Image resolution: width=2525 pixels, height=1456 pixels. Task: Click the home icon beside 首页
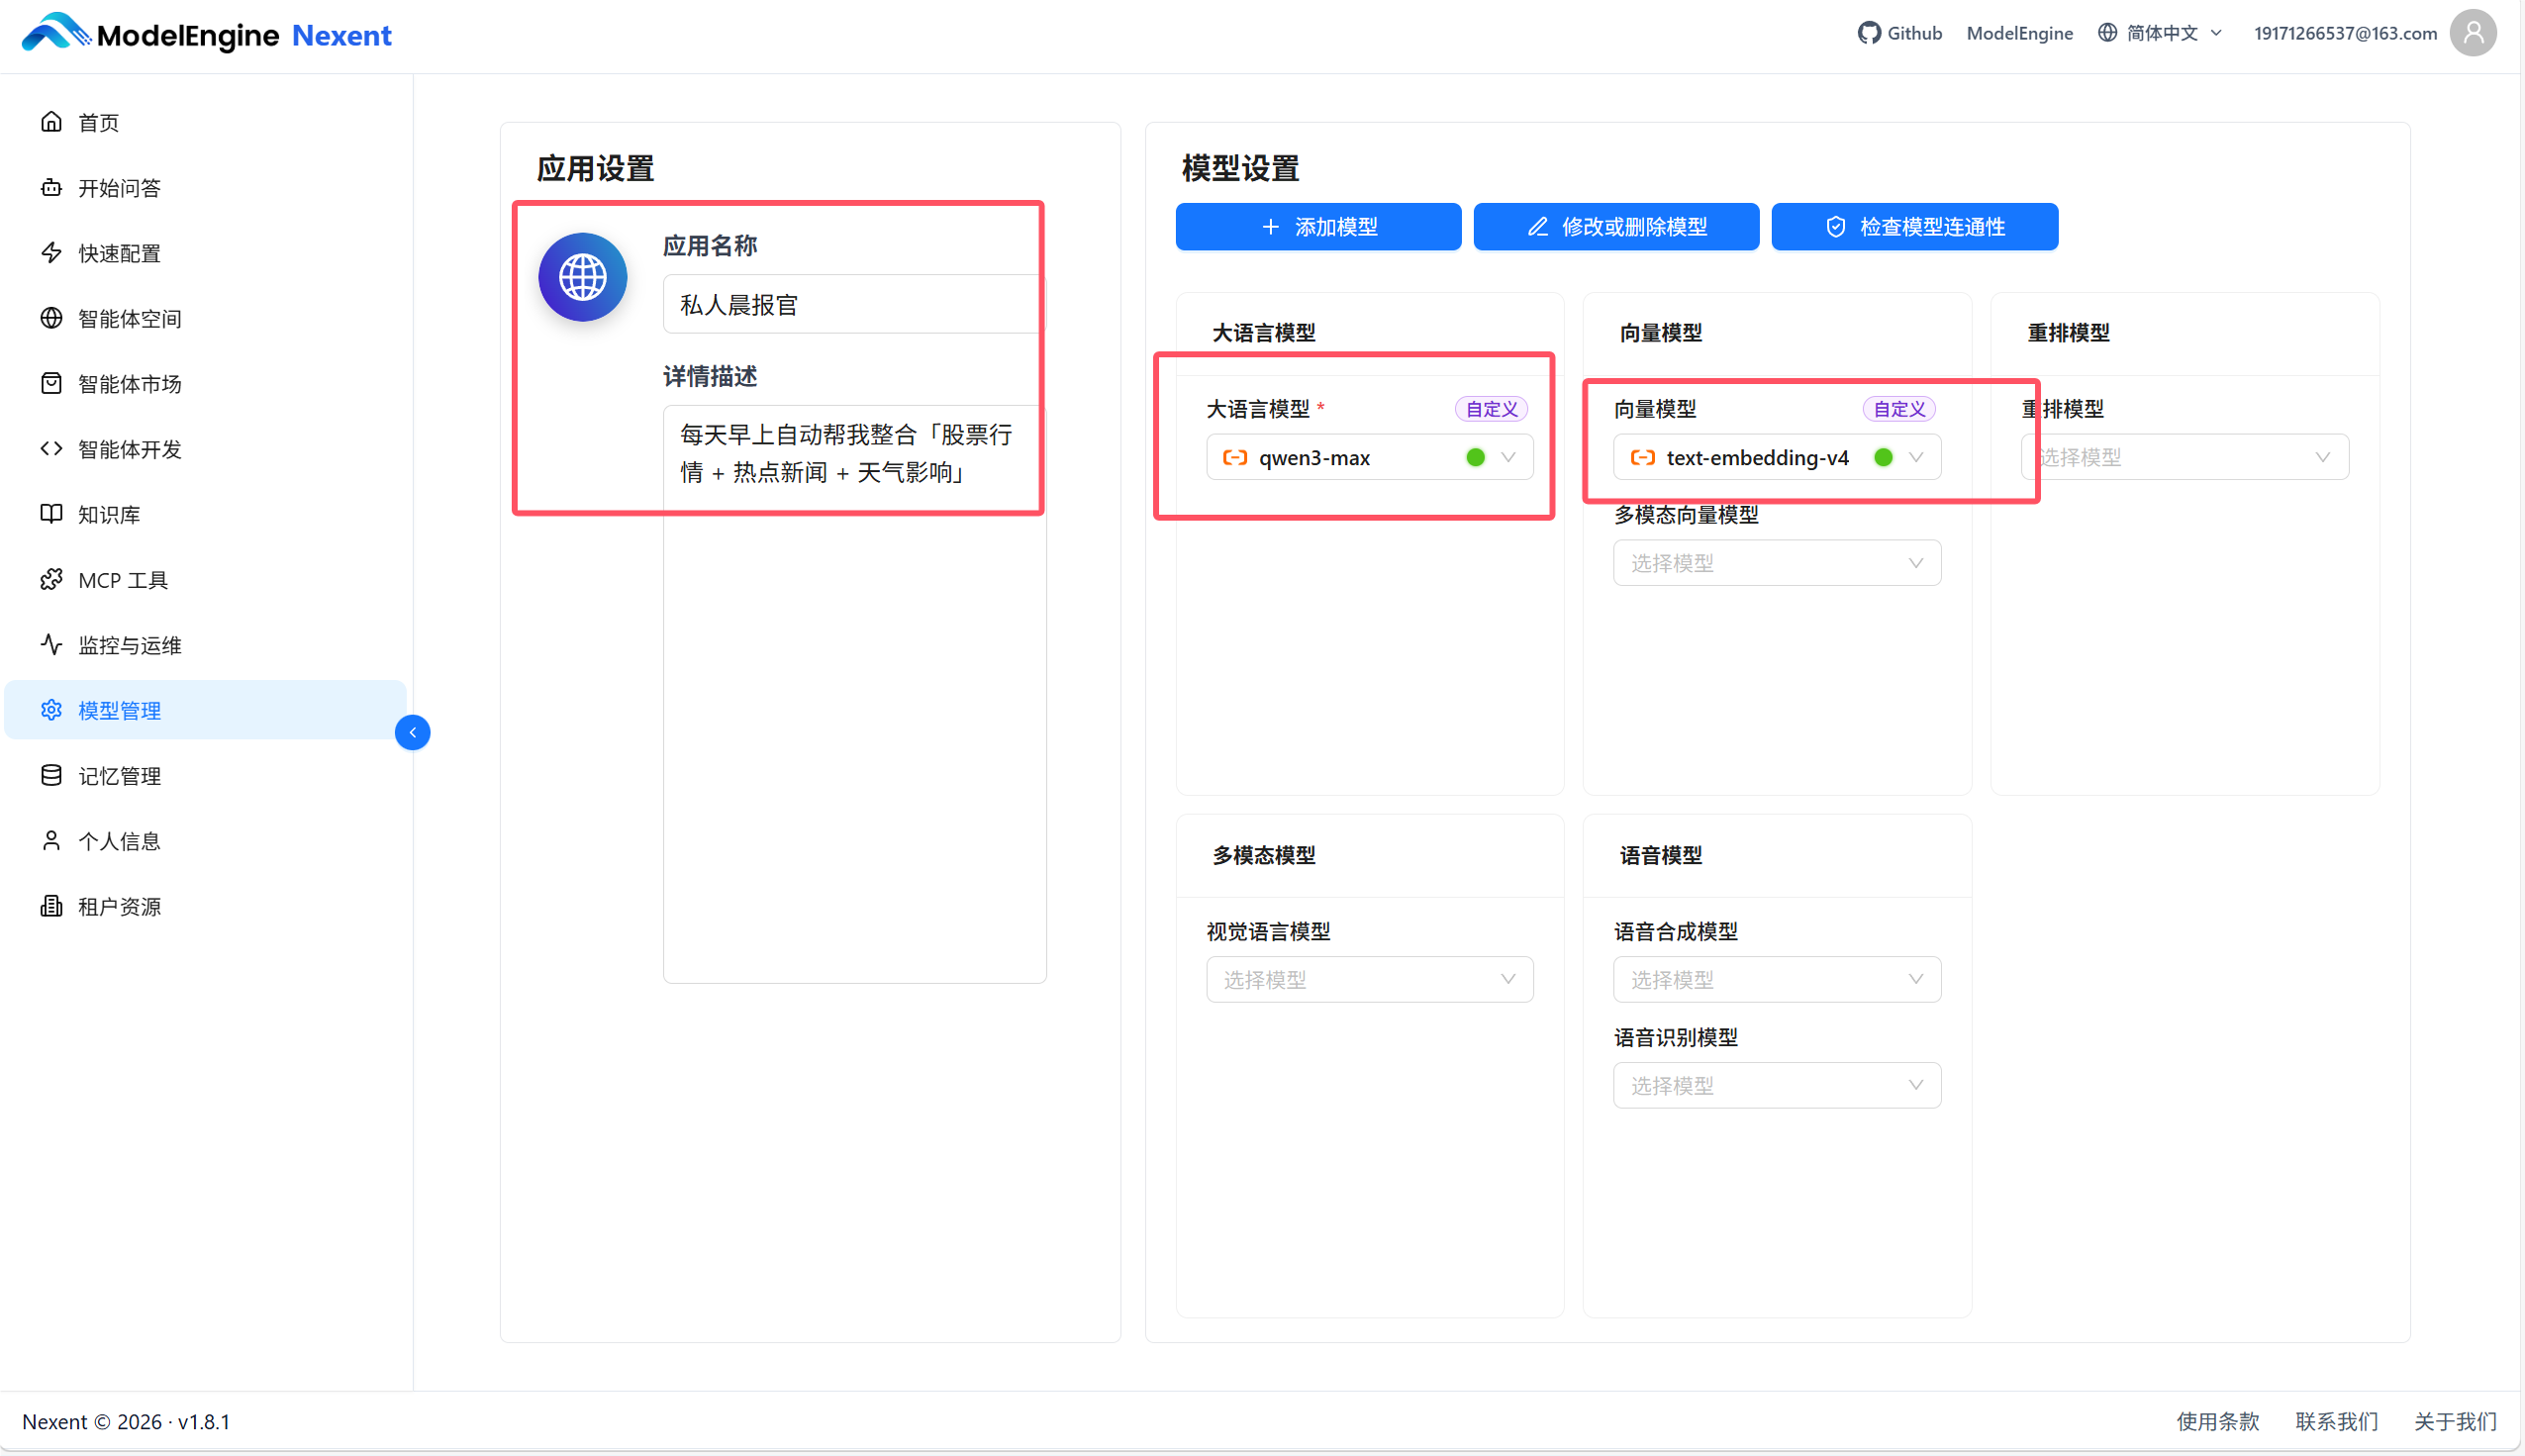[x=51, y=122]
